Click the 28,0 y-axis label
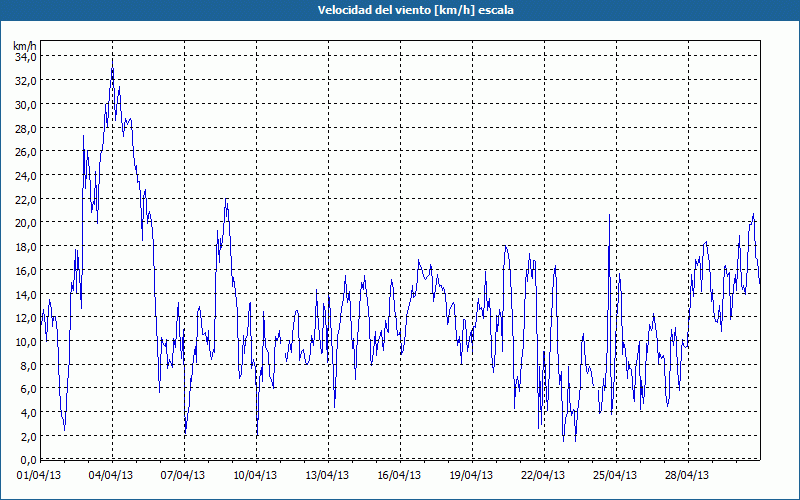 tap(26, 129)
